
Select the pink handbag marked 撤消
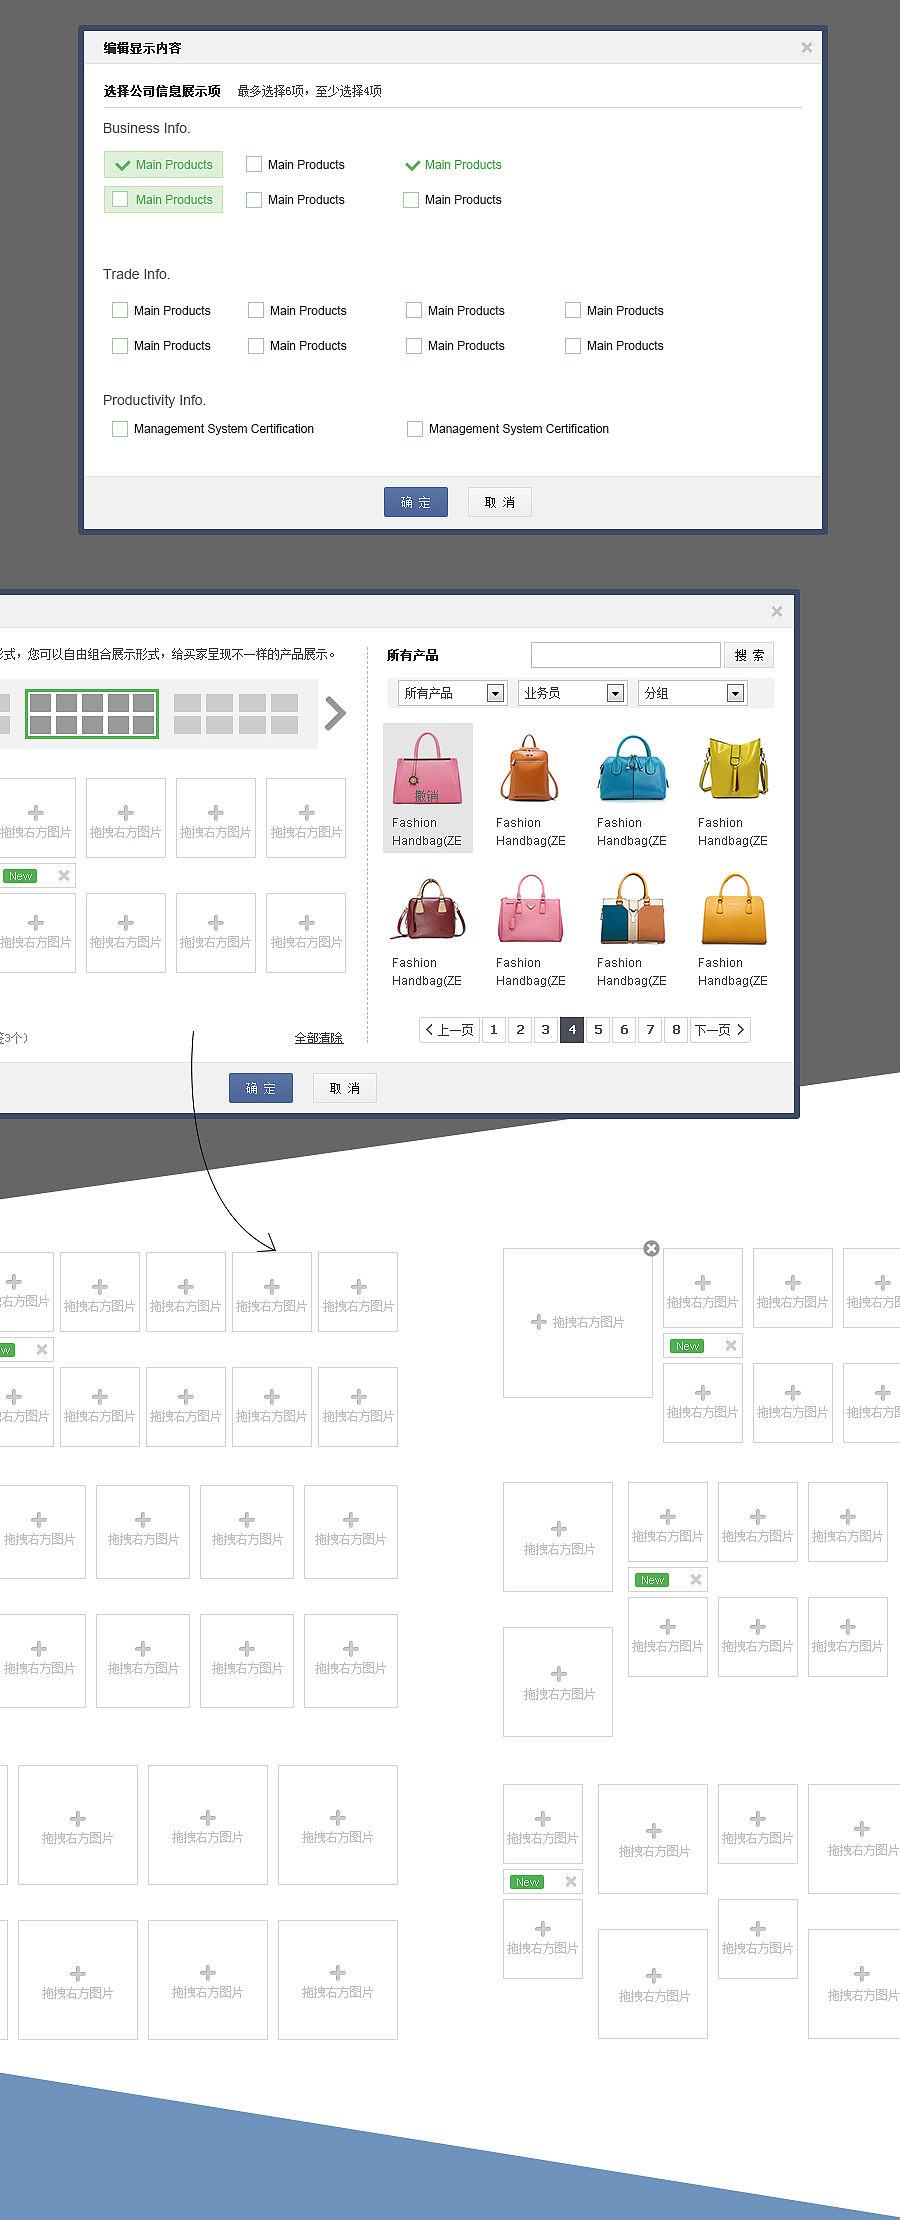pyautogui.click(x=428, y=788)
